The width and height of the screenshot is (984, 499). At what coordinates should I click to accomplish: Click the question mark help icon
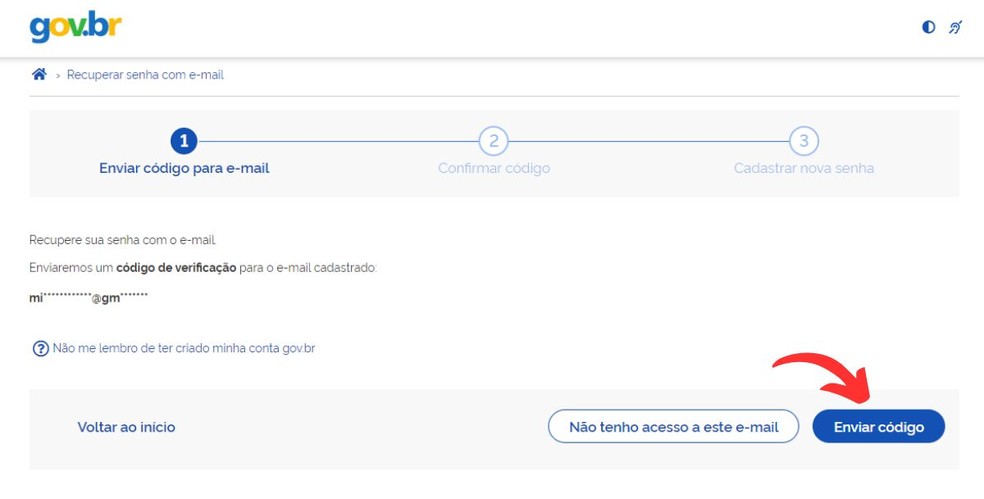click(41, 348)
